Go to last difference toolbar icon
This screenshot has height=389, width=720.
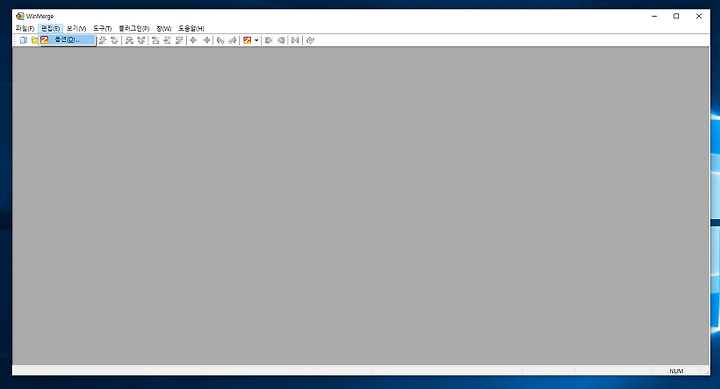coord(179,40)
